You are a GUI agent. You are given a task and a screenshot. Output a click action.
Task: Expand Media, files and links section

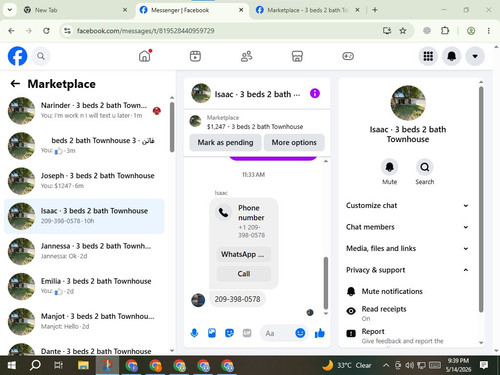click(407, 248)
